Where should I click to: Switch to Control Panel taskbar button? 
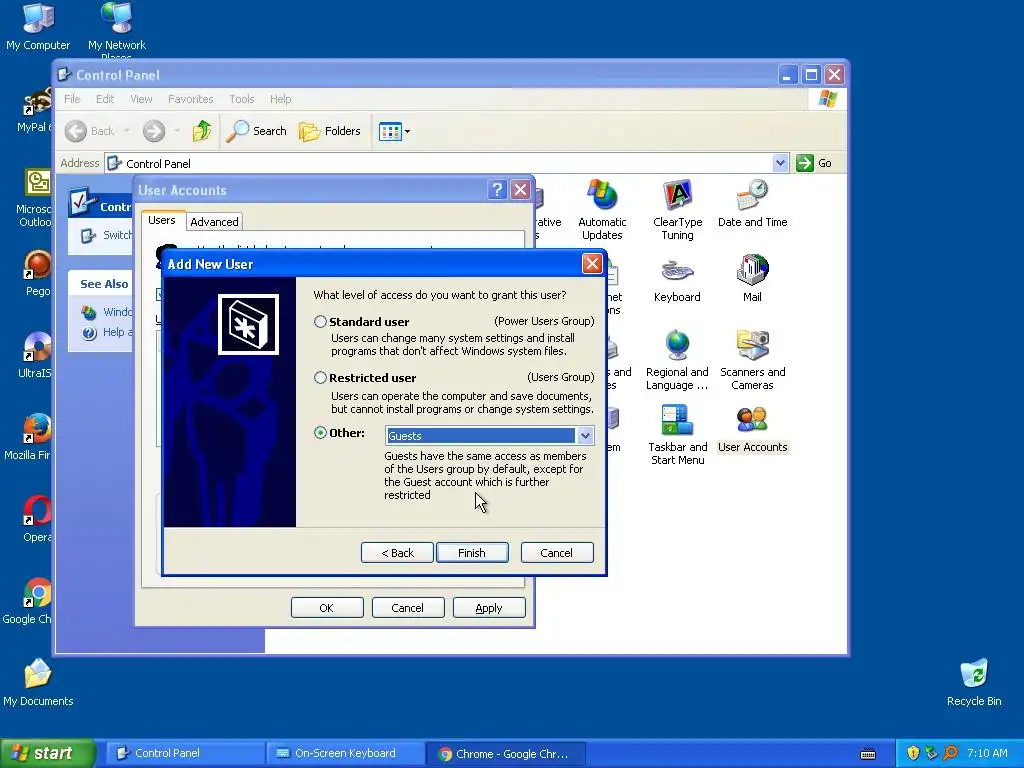point(184,754)
